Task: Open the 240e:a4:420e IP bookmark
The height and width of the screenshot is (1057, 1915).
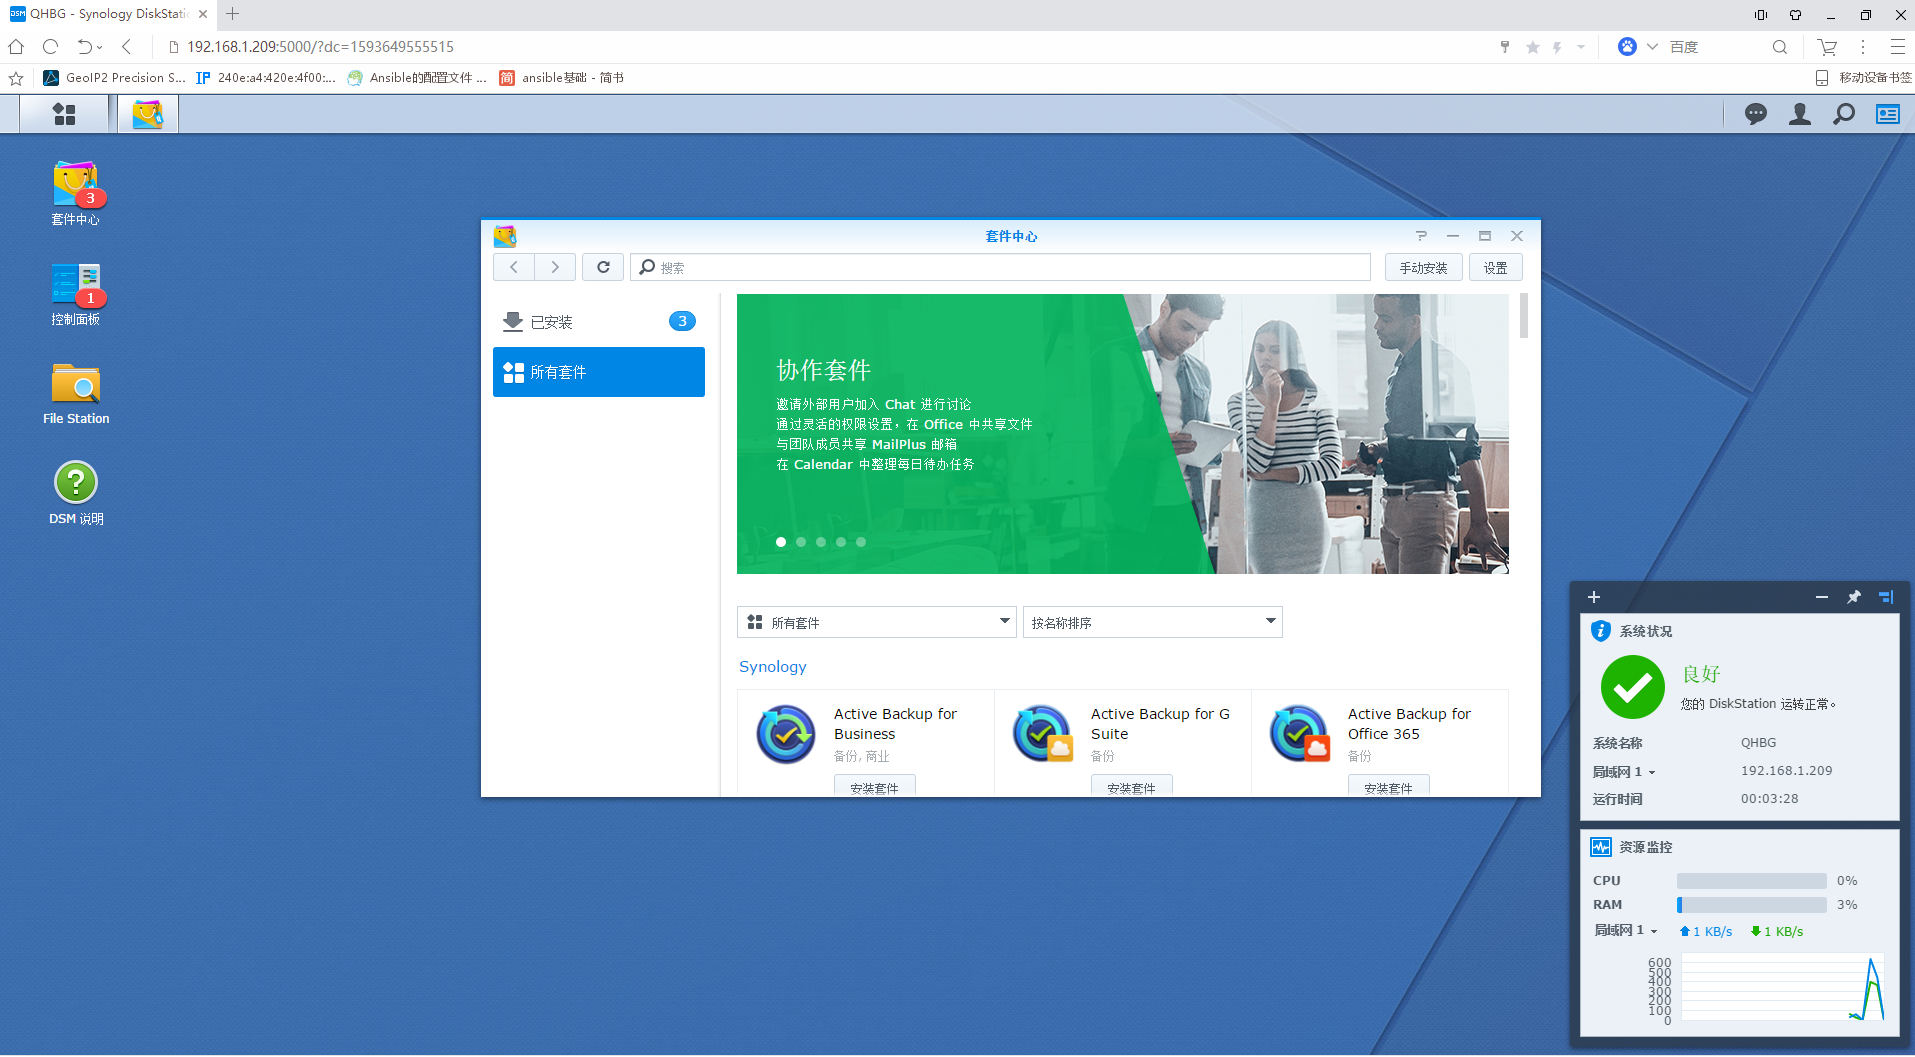Action: [x=265, y=77]
